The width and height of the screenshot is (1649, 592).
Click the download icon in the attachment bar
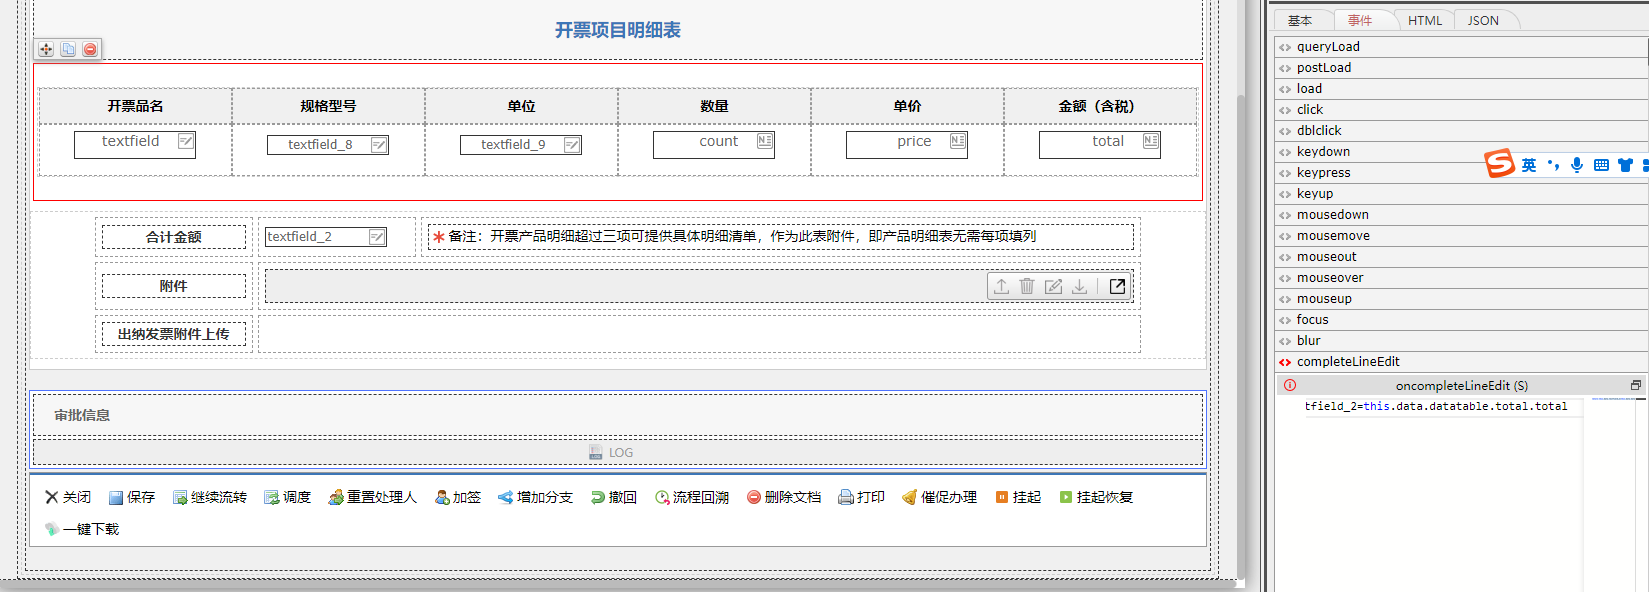click(x=1080, y=286)
